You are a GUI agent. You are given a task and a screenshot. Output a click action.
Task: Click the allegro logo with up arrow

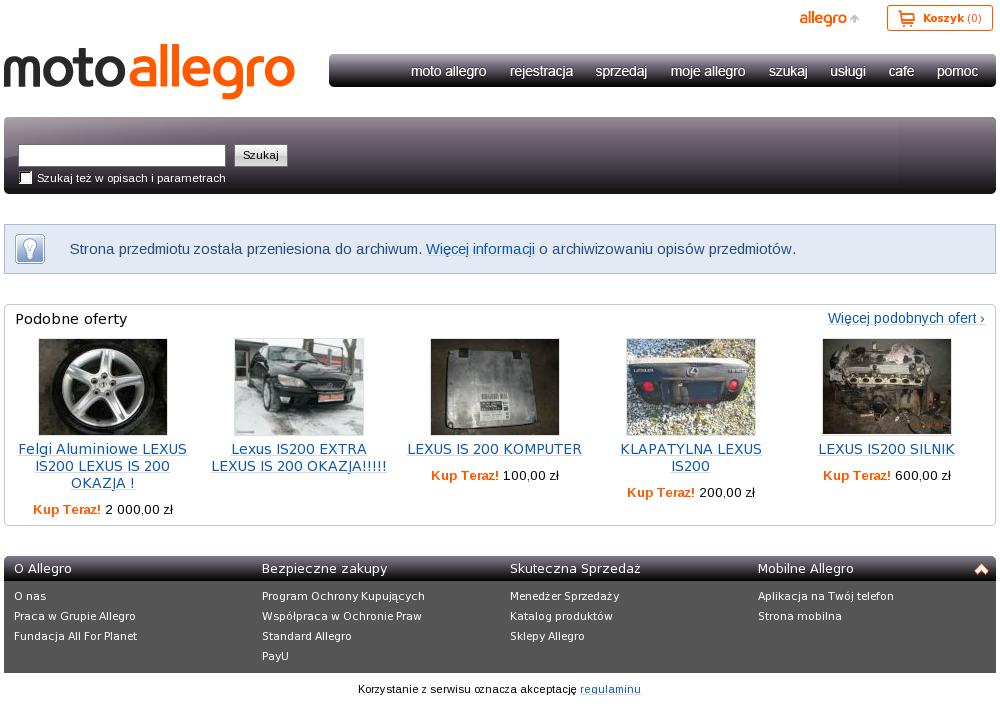tap(829, 18)
